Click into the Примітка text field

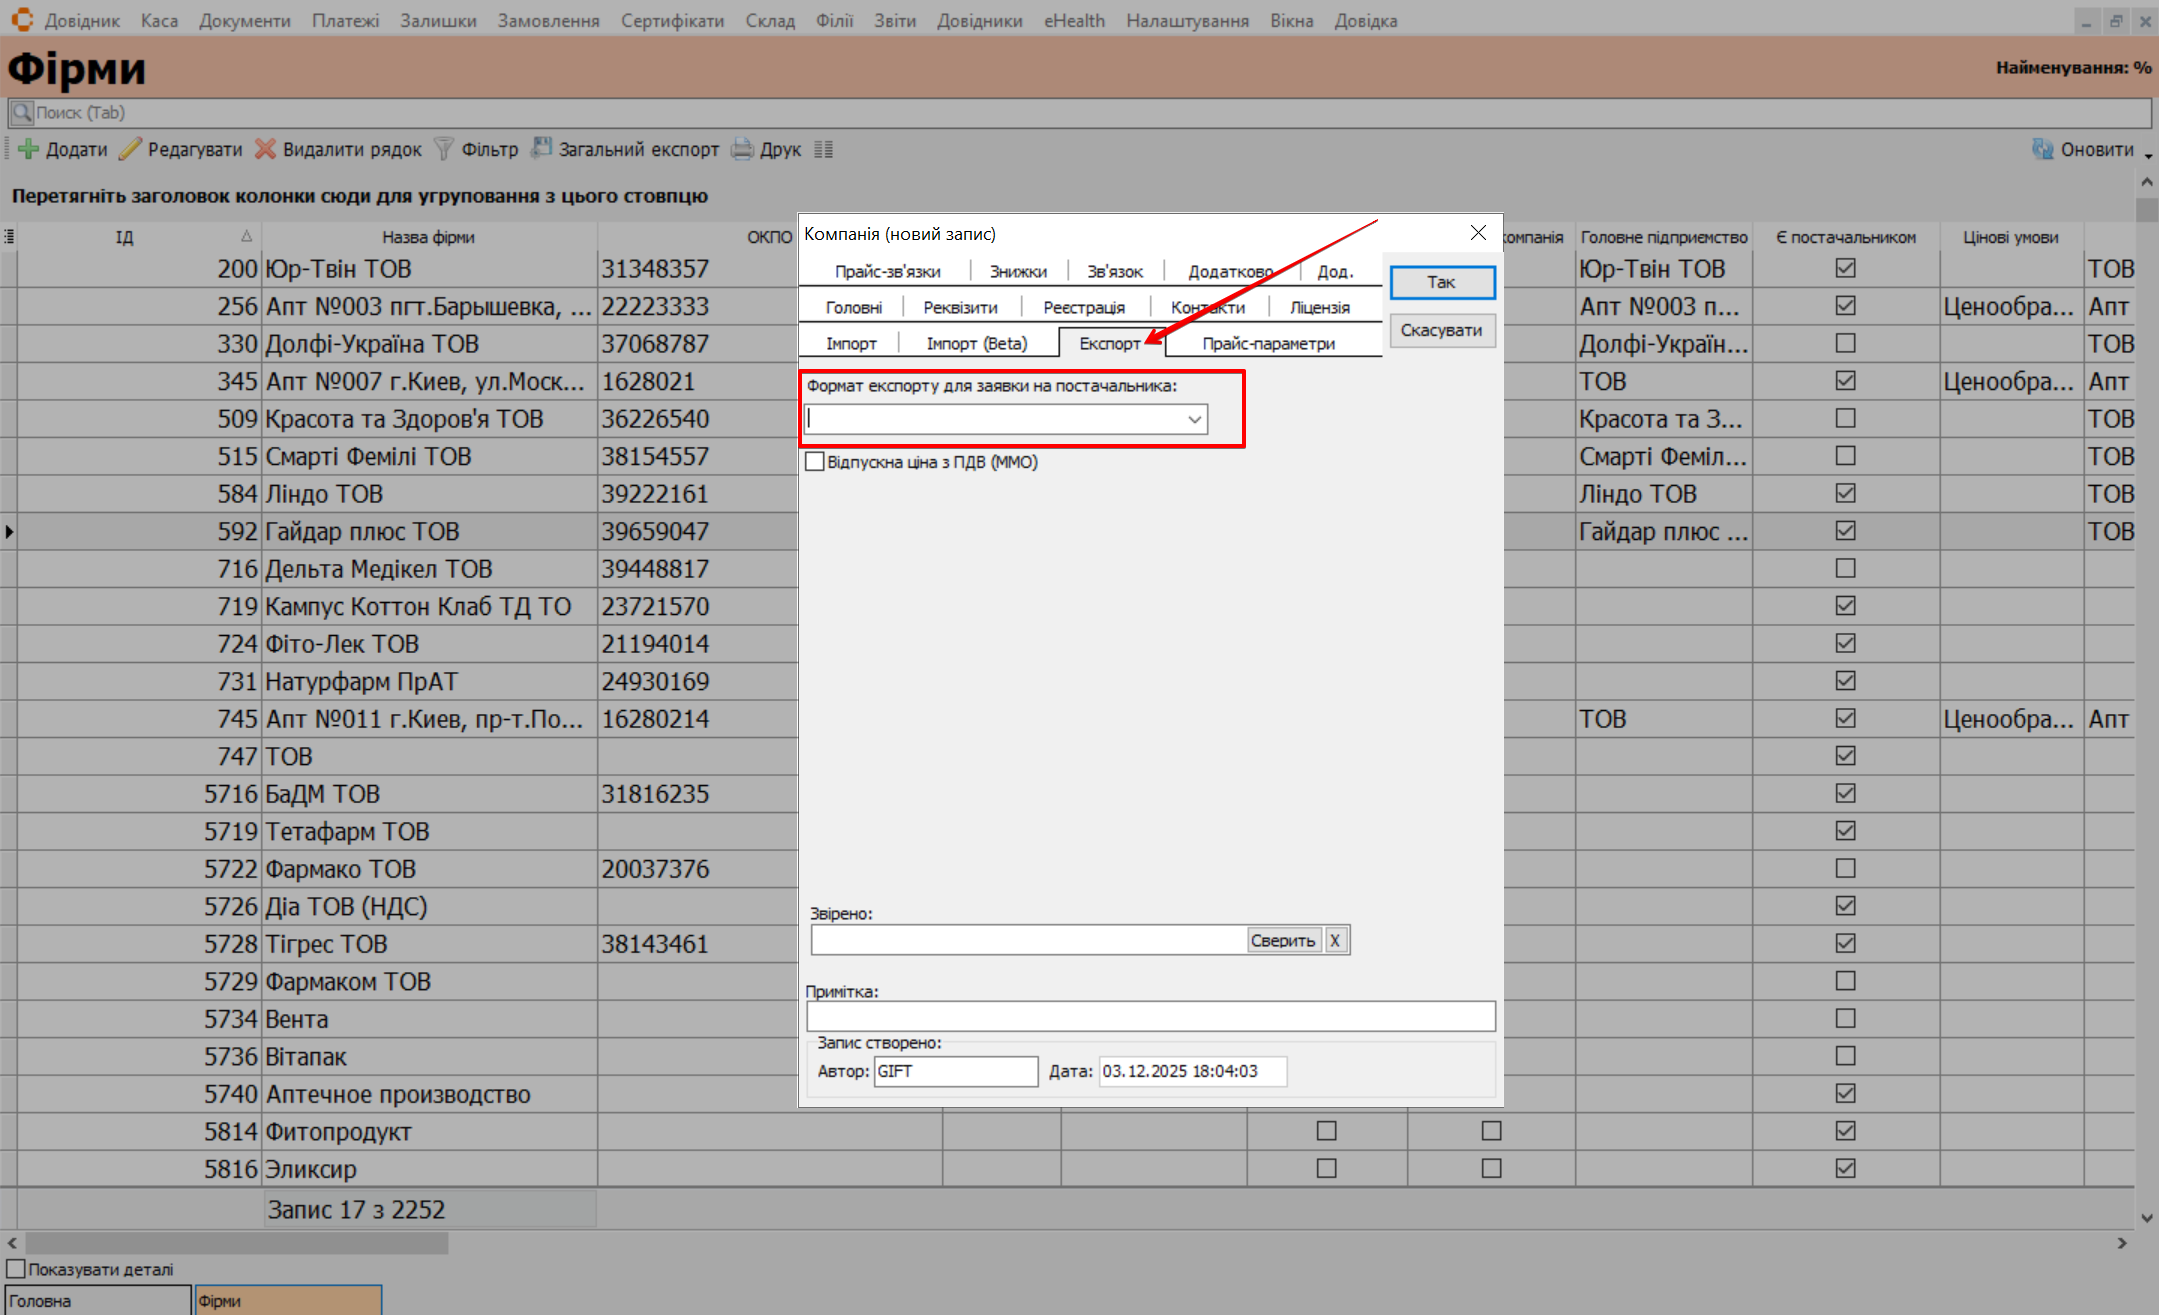tap(1150, 1016)
